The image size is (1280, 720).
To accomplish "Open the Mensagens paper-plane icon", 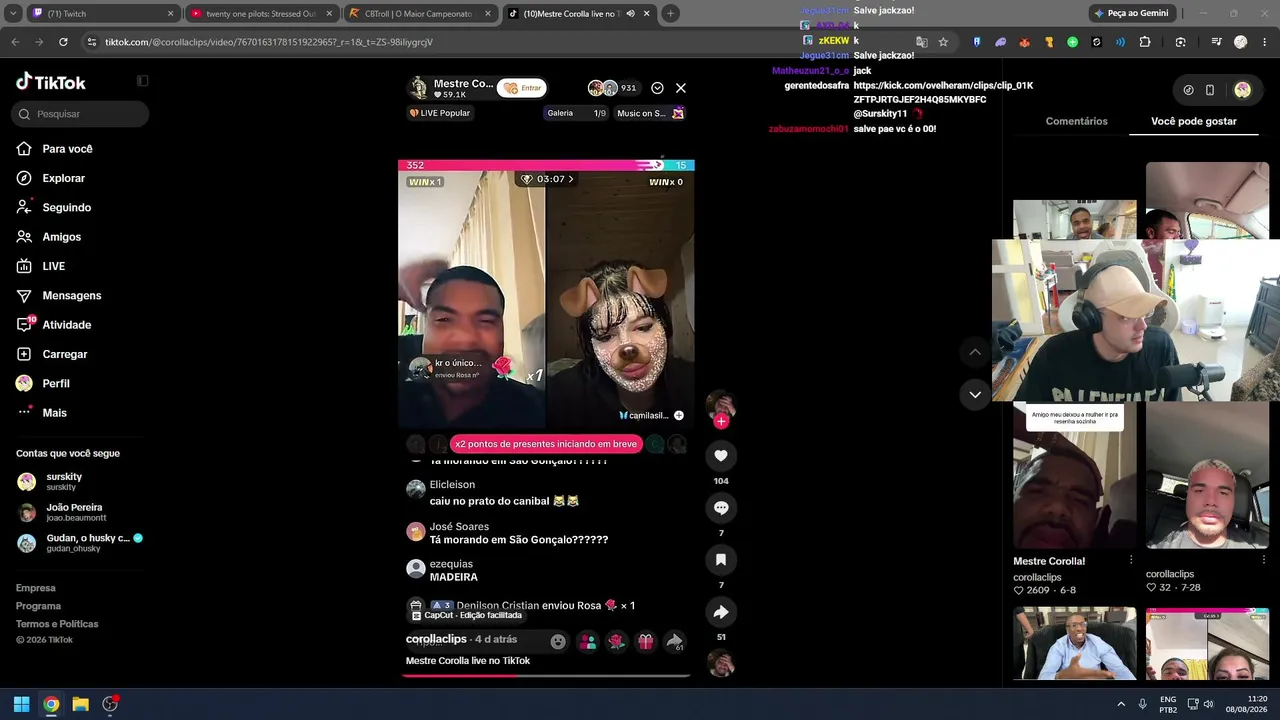I will (x=24, y=295).
